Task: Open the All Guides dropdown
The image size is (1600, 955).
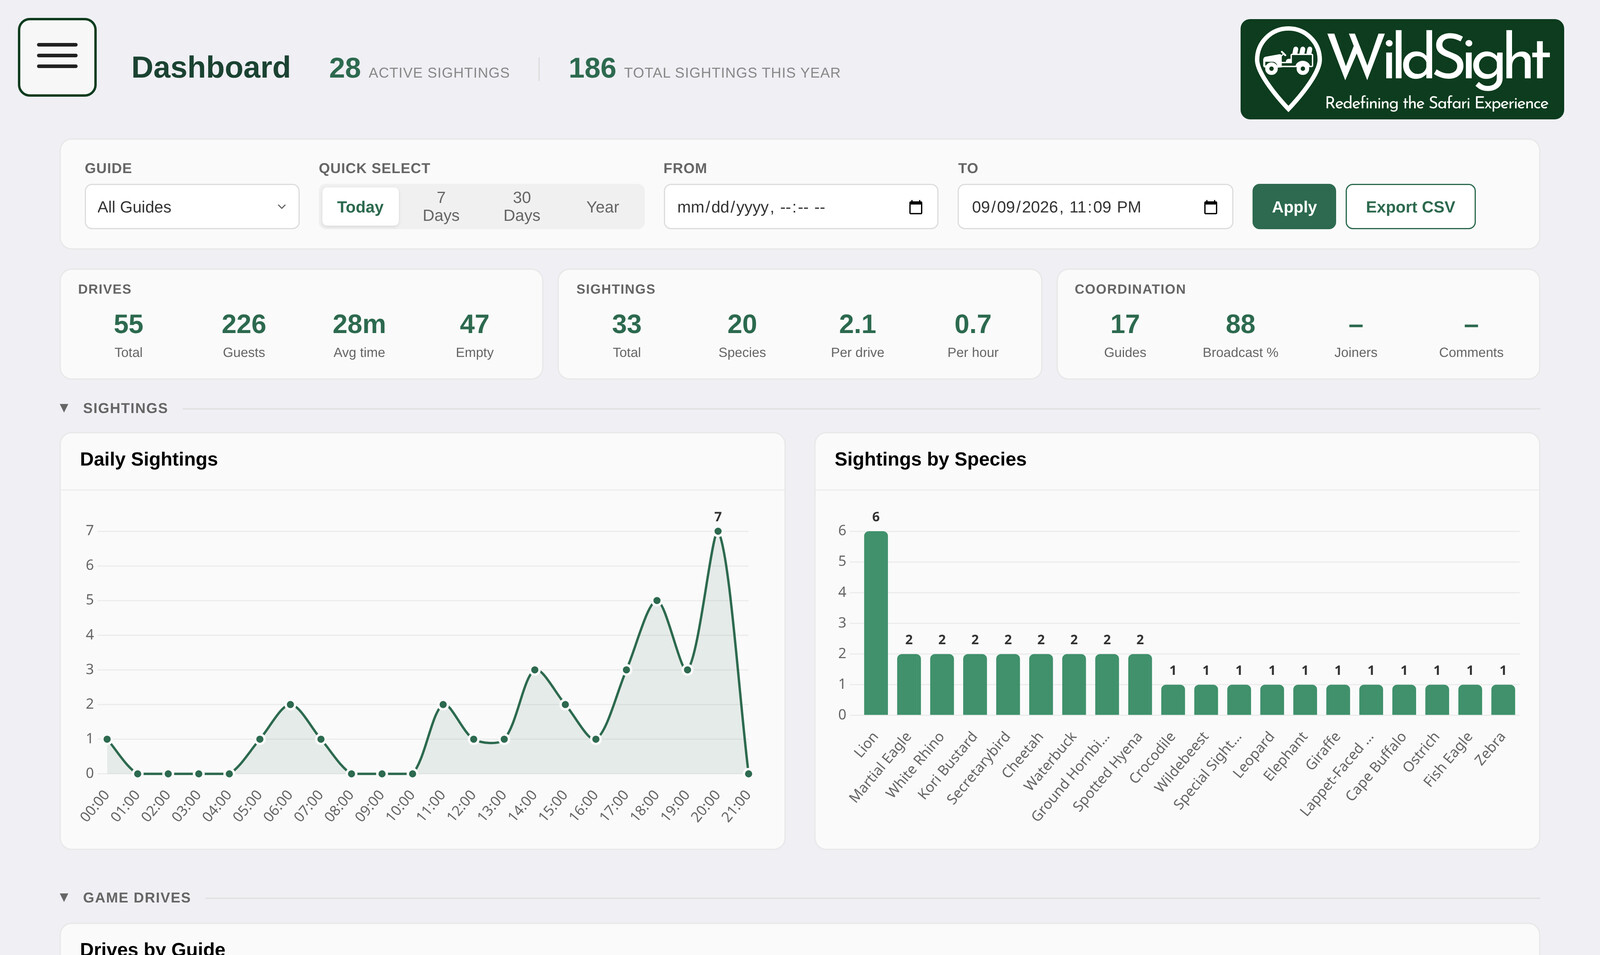Action: point(192,207)
